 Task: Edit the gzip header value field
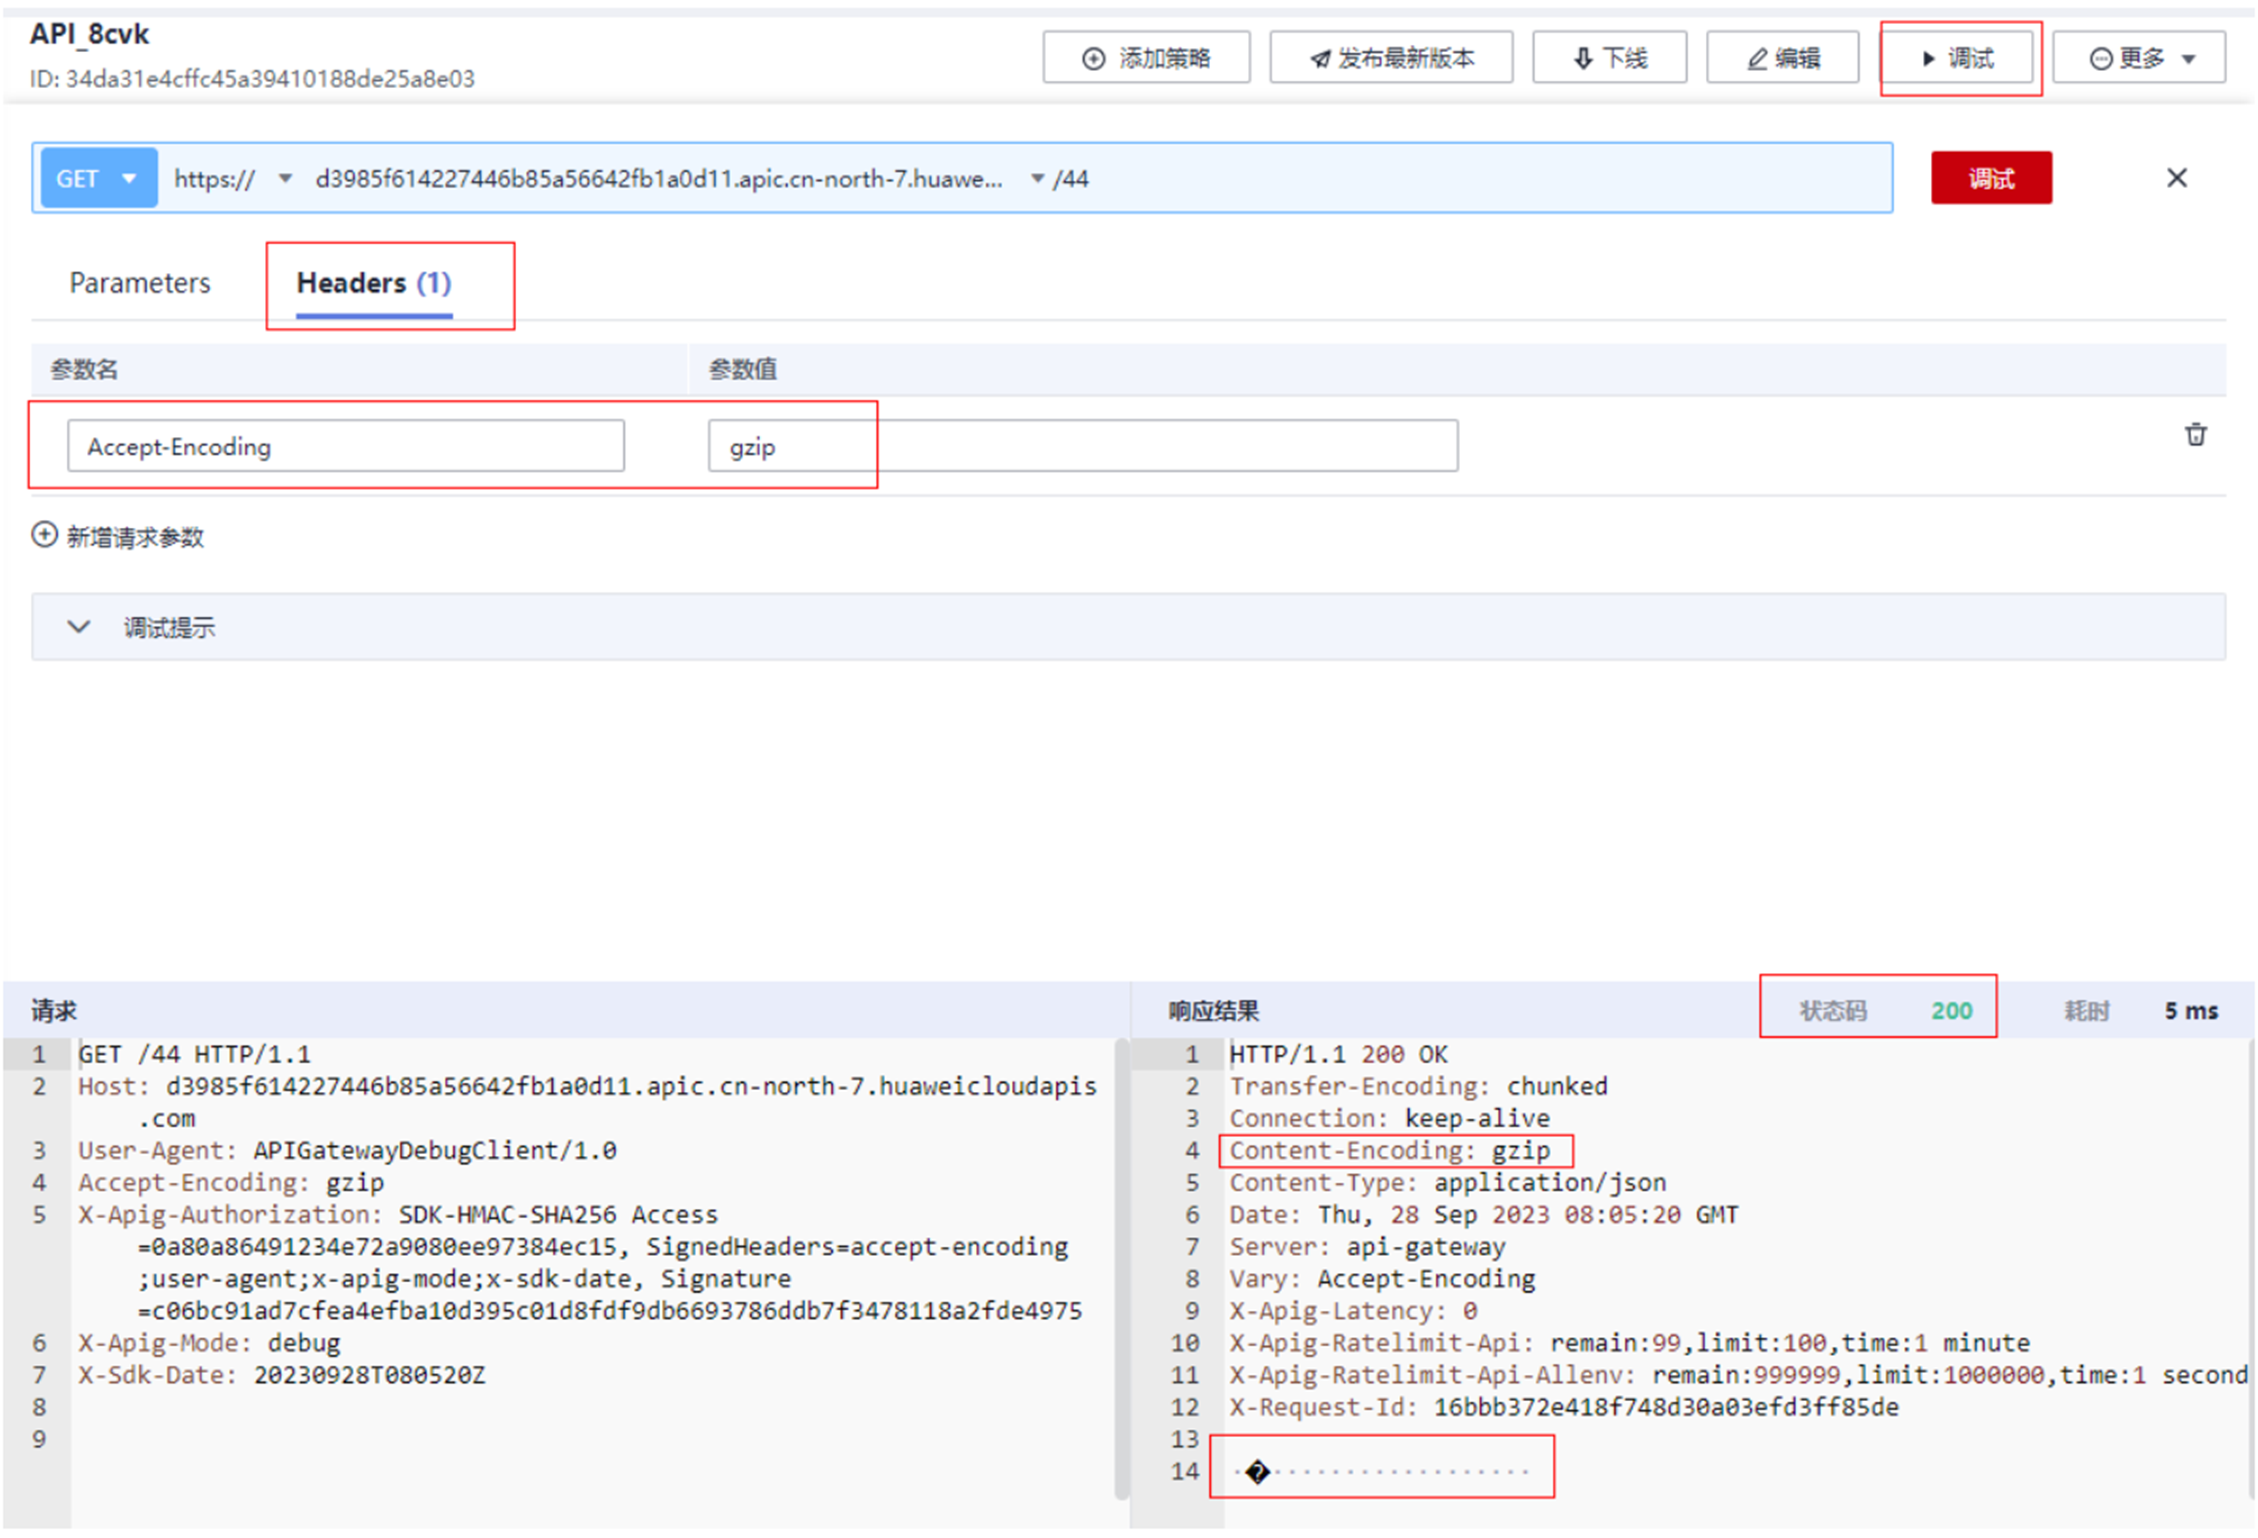click(1083, 446)
